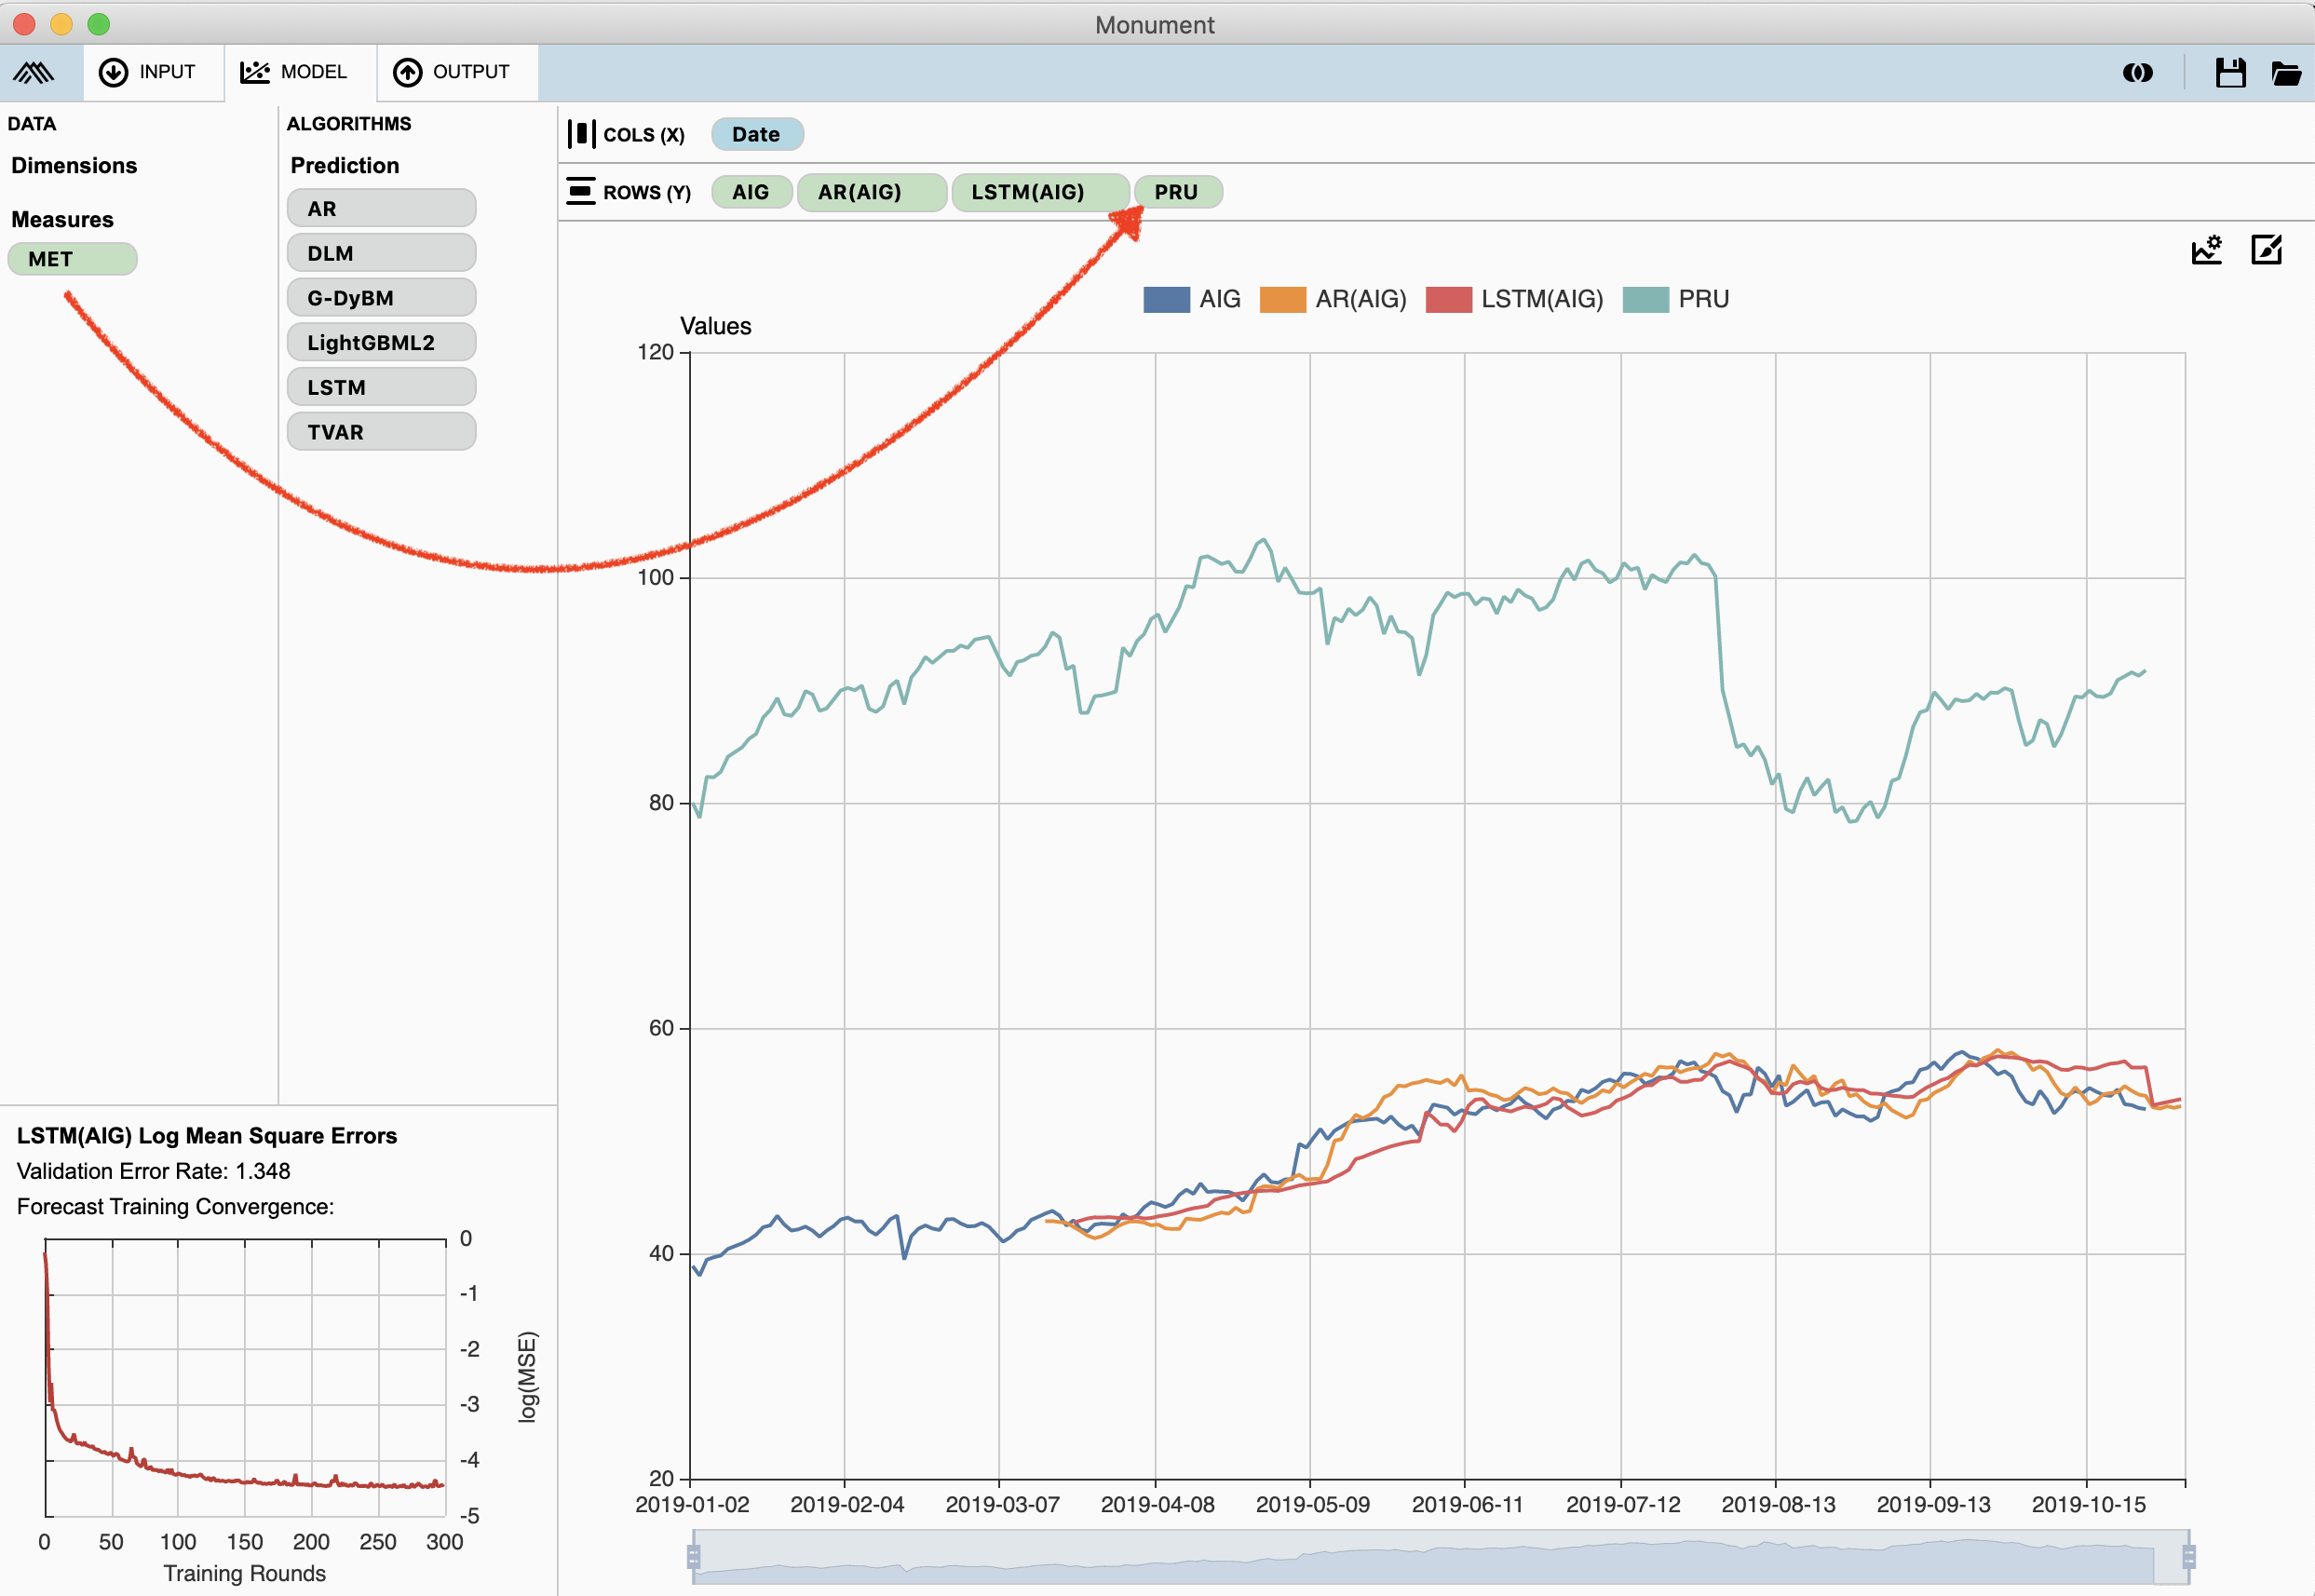Screen dimensions: 2315x1596
Task: Click the ALGORITHMS panel label
Action: (x=349, y=124)
